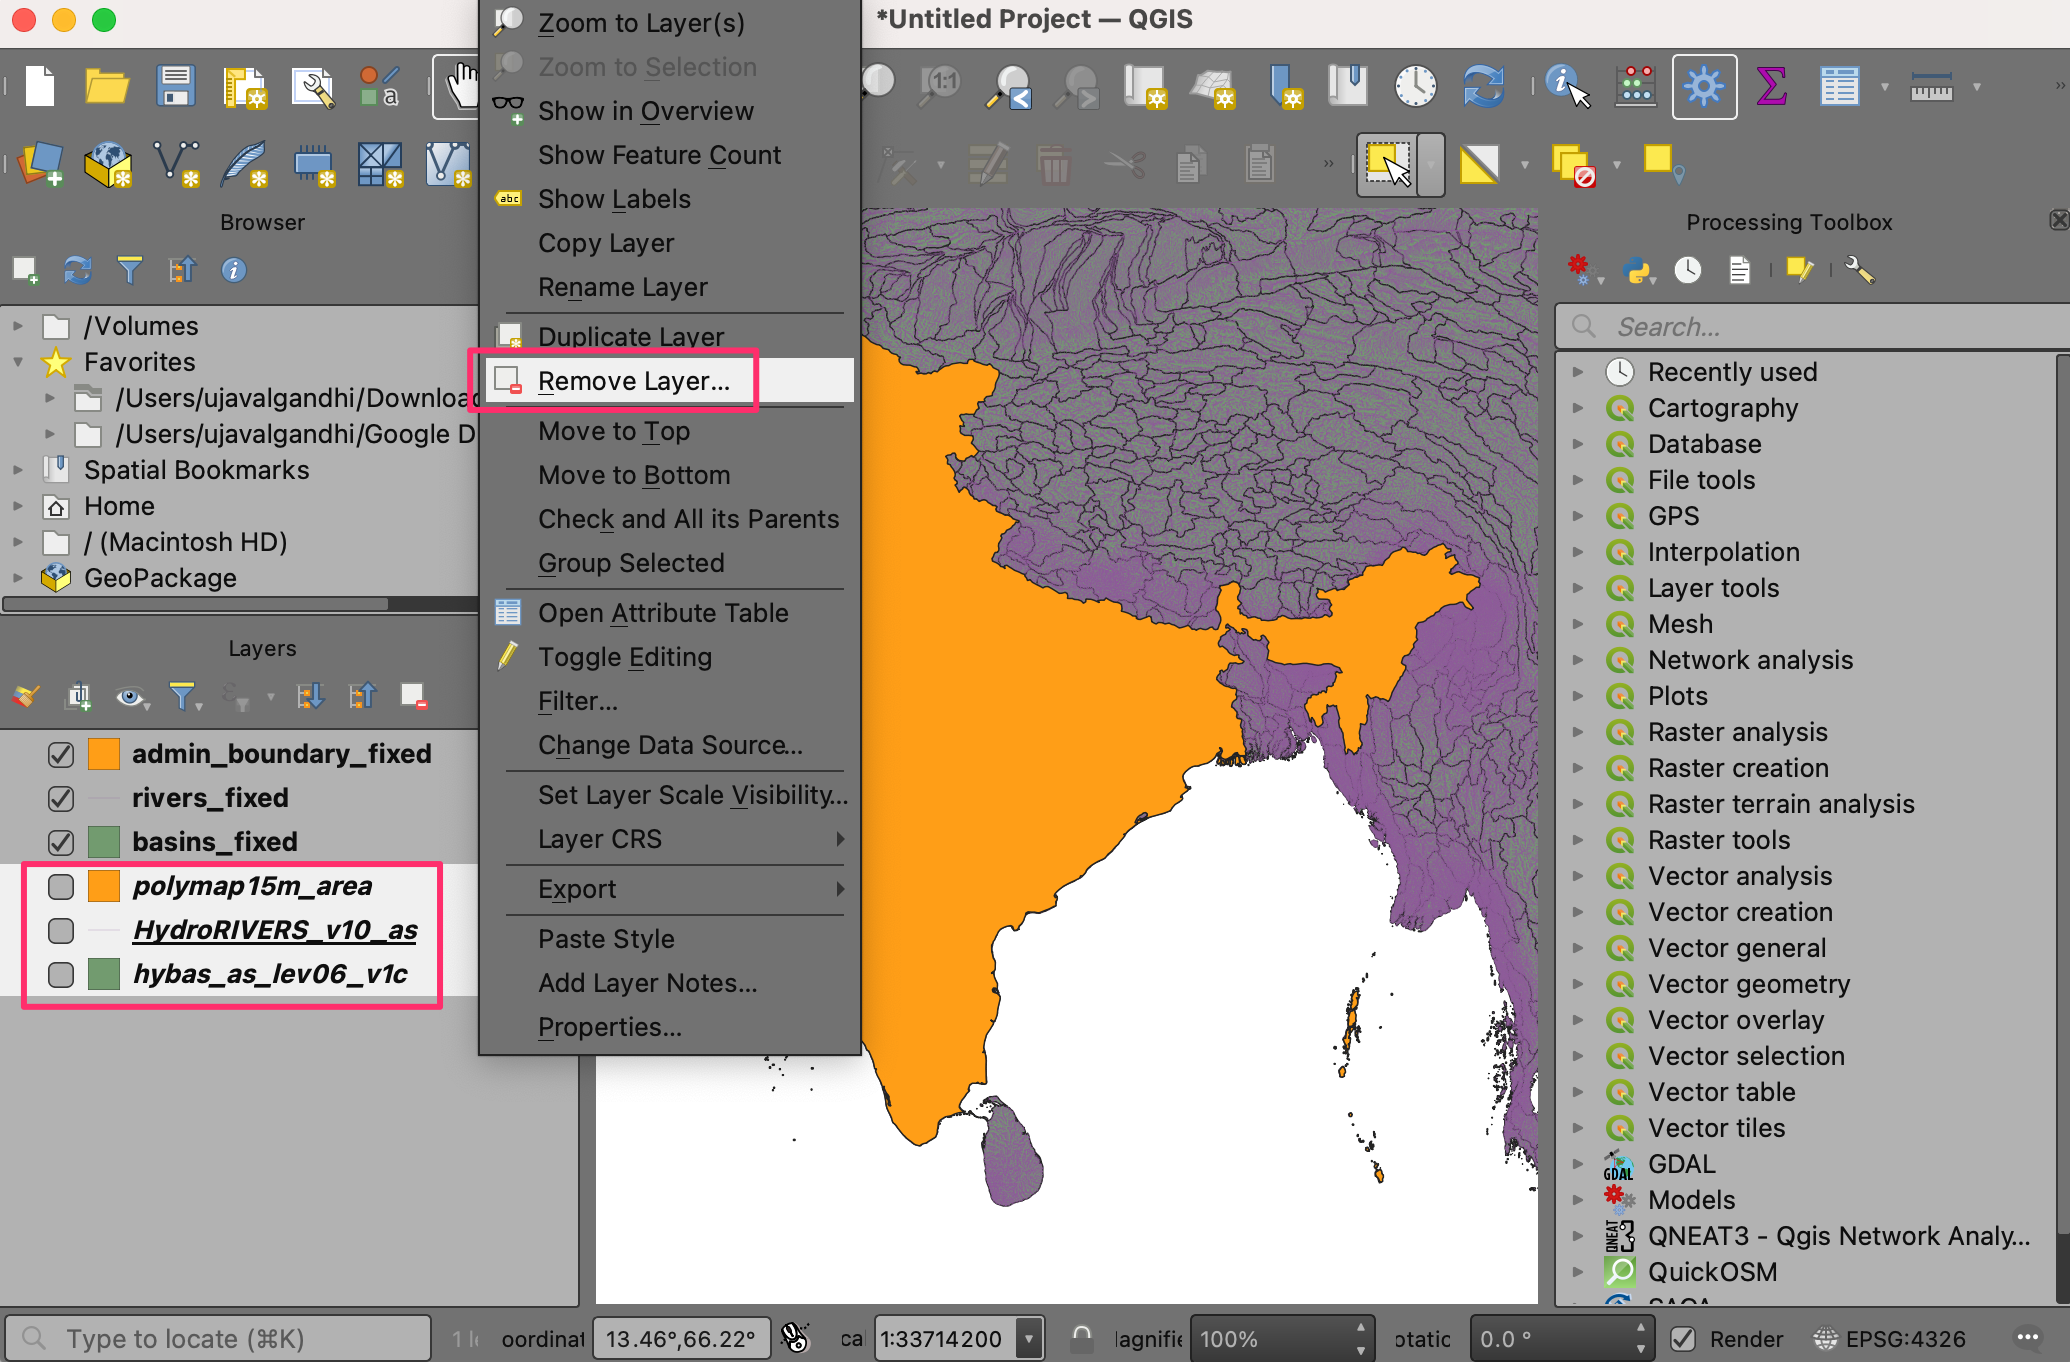Click the Save Project floppy disk icon
The height and width of the screenshot is (1362, 2070).
(176, 87)
